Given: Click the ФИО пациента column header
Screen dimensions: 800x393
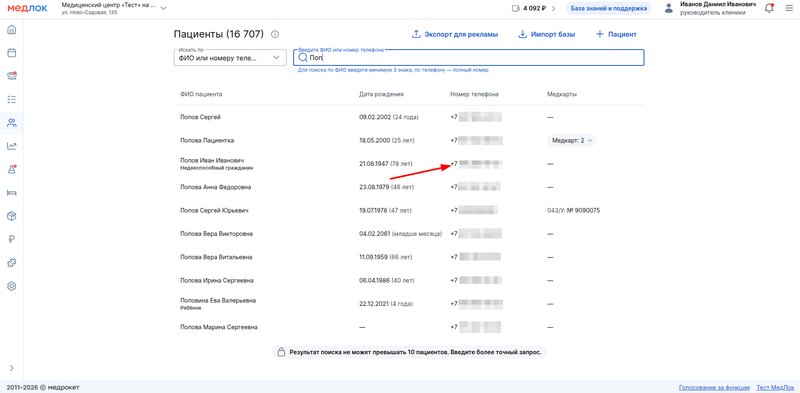Looking at the screenshot, I should (x=201, y=94).
